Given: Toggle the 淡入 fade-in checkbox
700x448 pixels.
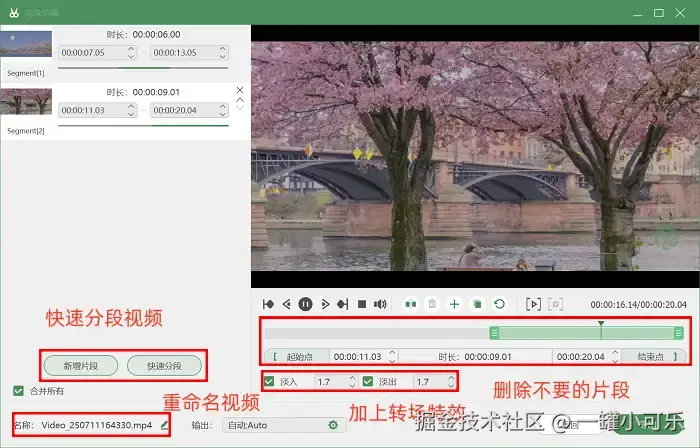Looking at the screenshot, I should click(x=269, y=382).
